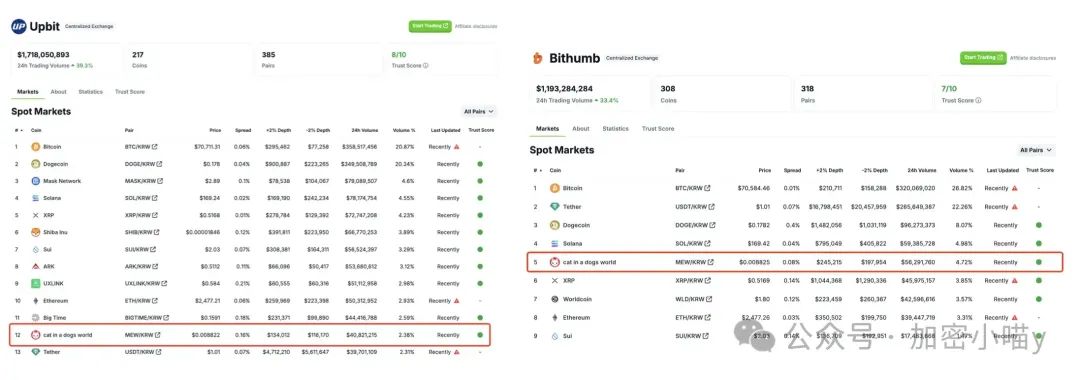Sort Upbit table by Price header
Screen dimensions: 1080x380
point(215,130)
